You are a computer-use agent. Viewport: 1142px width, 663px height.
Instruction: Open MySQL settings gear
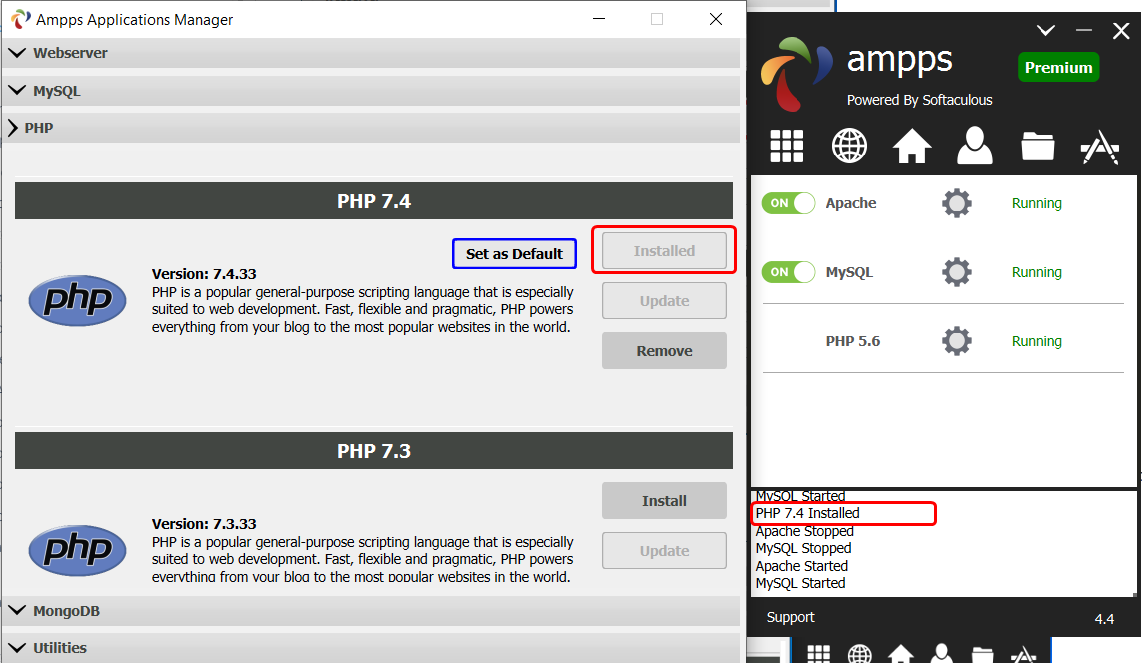tap(957, 272)
